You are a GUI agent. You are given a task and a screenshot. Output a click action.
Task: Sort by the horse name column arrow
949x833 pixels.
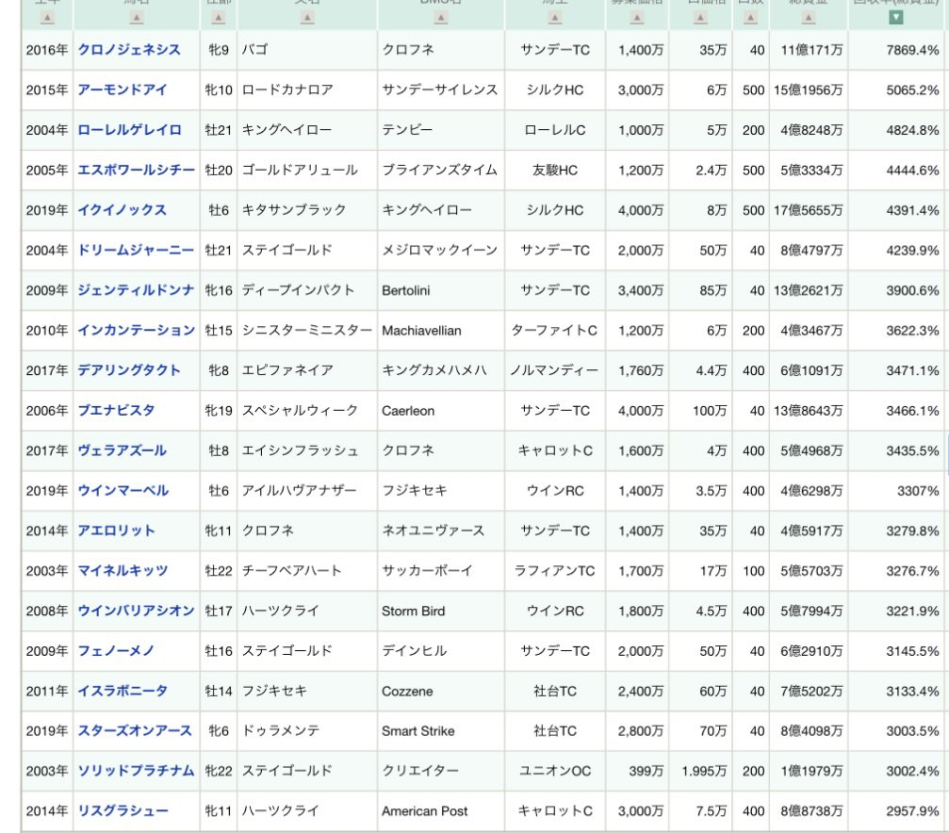(137, 18)
